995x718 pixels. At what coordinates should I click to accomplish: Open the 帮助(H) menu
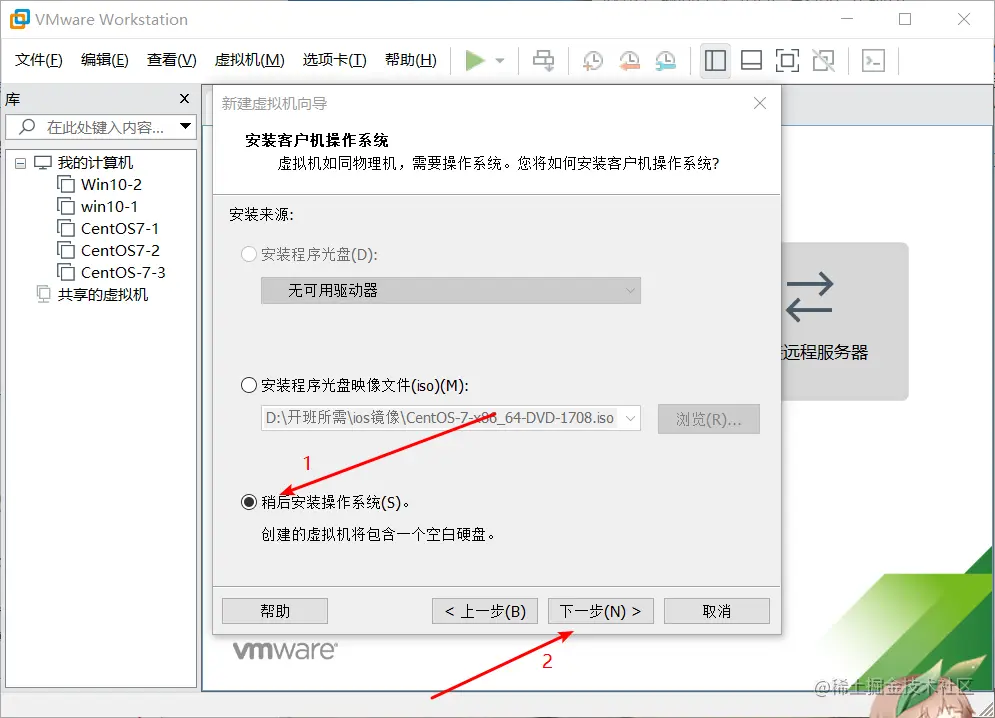[x=411, y=60]
